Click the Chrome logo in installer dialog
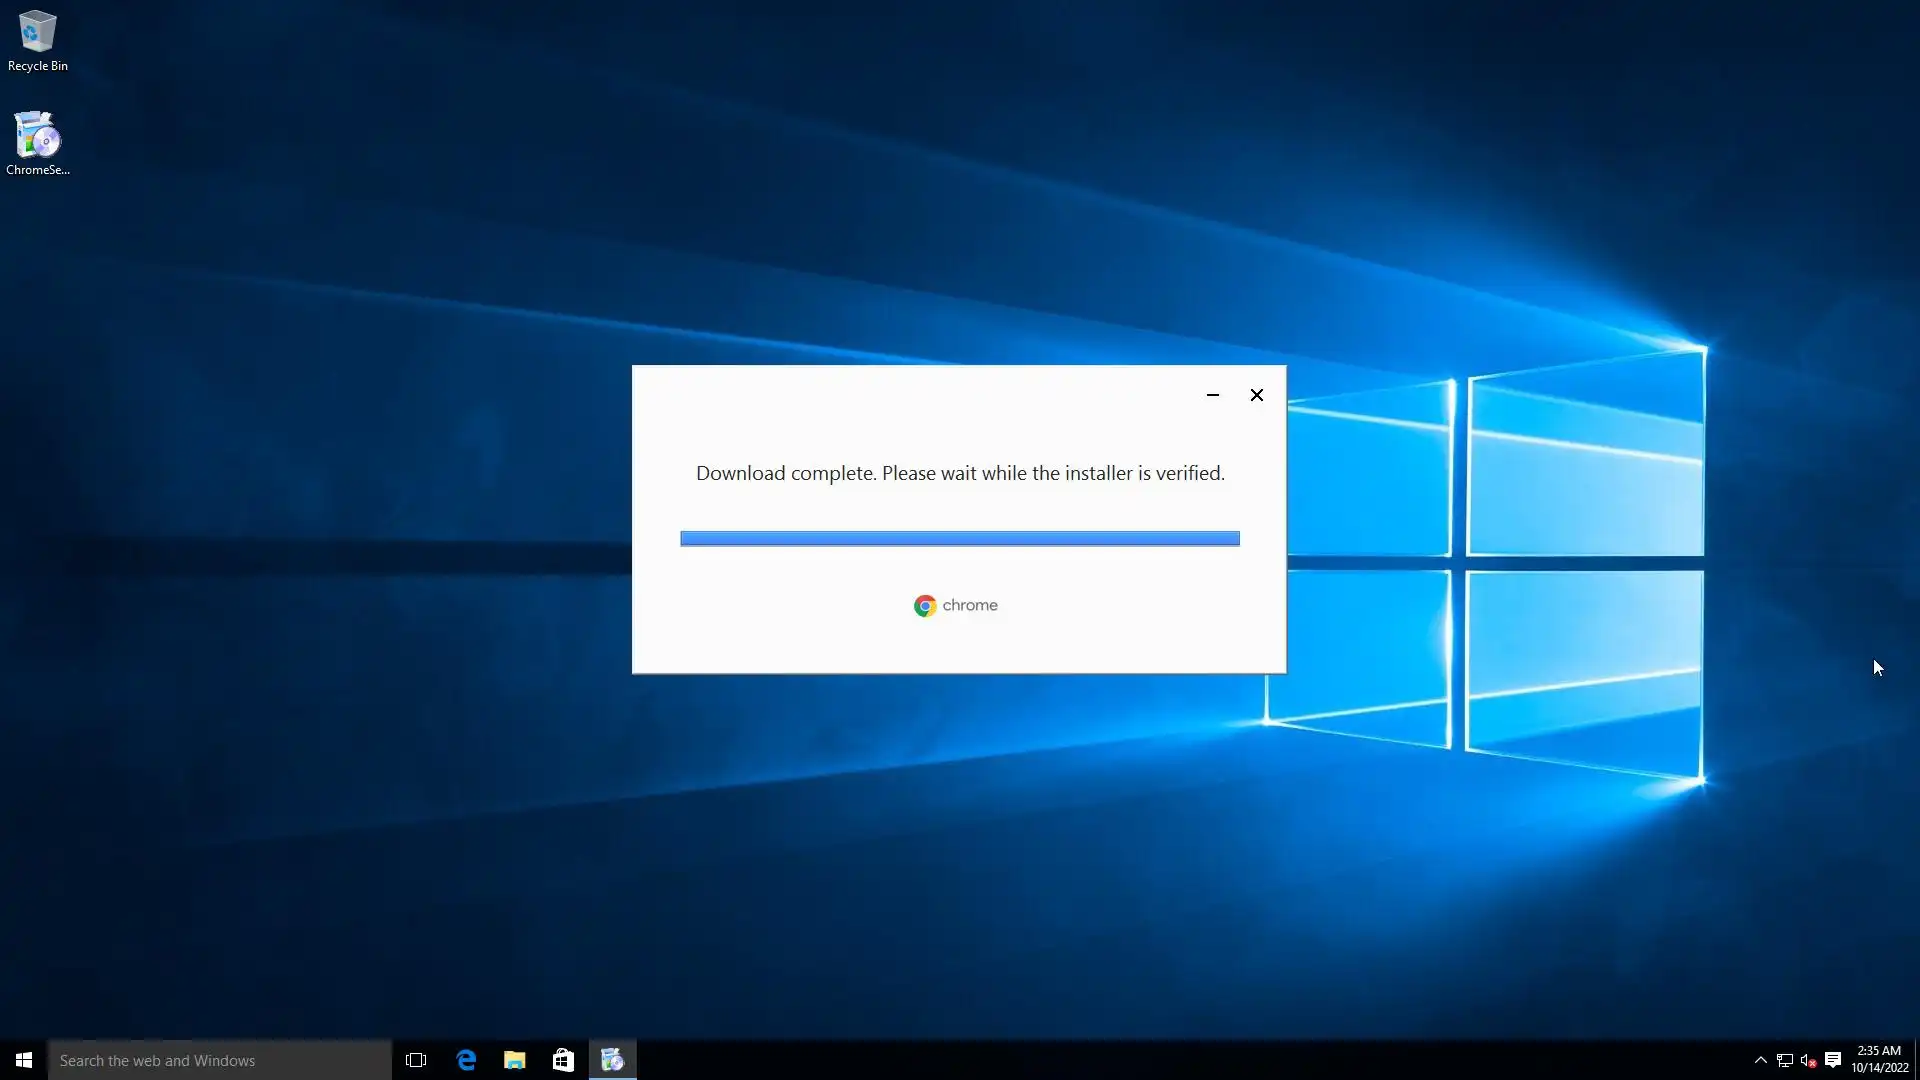The image size is (1920, 1080). tap(925, 606)
